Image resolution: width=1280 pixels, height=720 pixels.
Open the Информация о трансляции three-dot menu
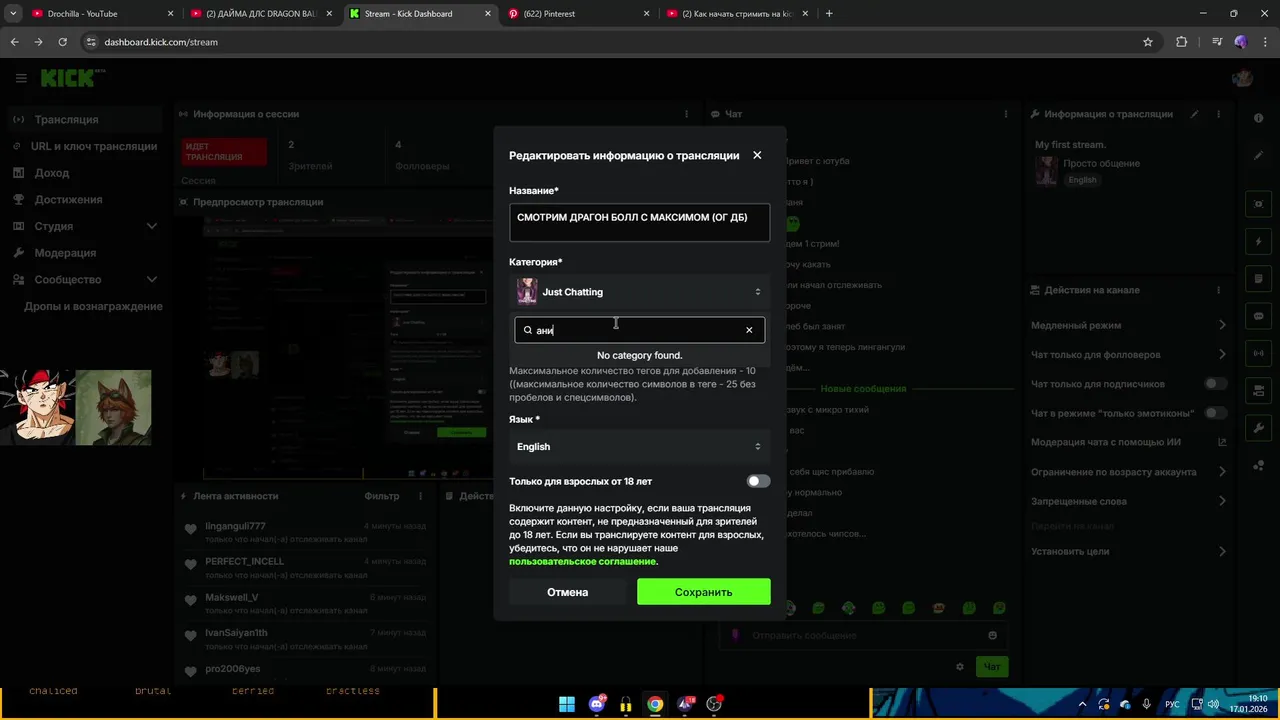(1219, 114)
